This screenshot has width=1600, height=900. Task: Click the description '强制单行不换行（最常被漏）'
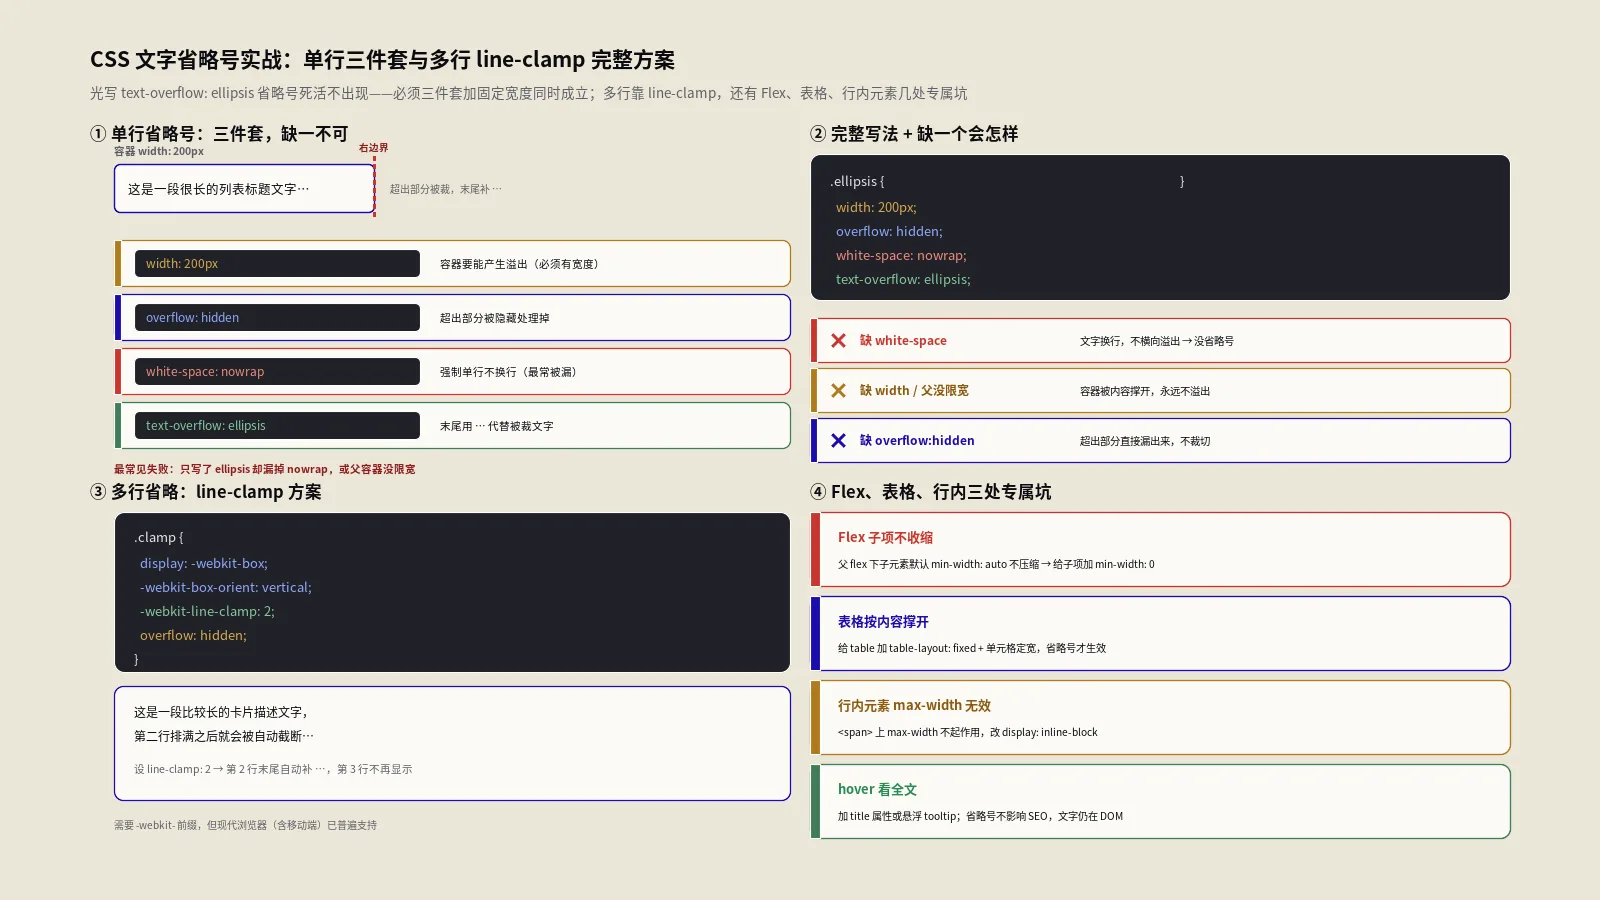pyautogui.click(x=510, y=372)
